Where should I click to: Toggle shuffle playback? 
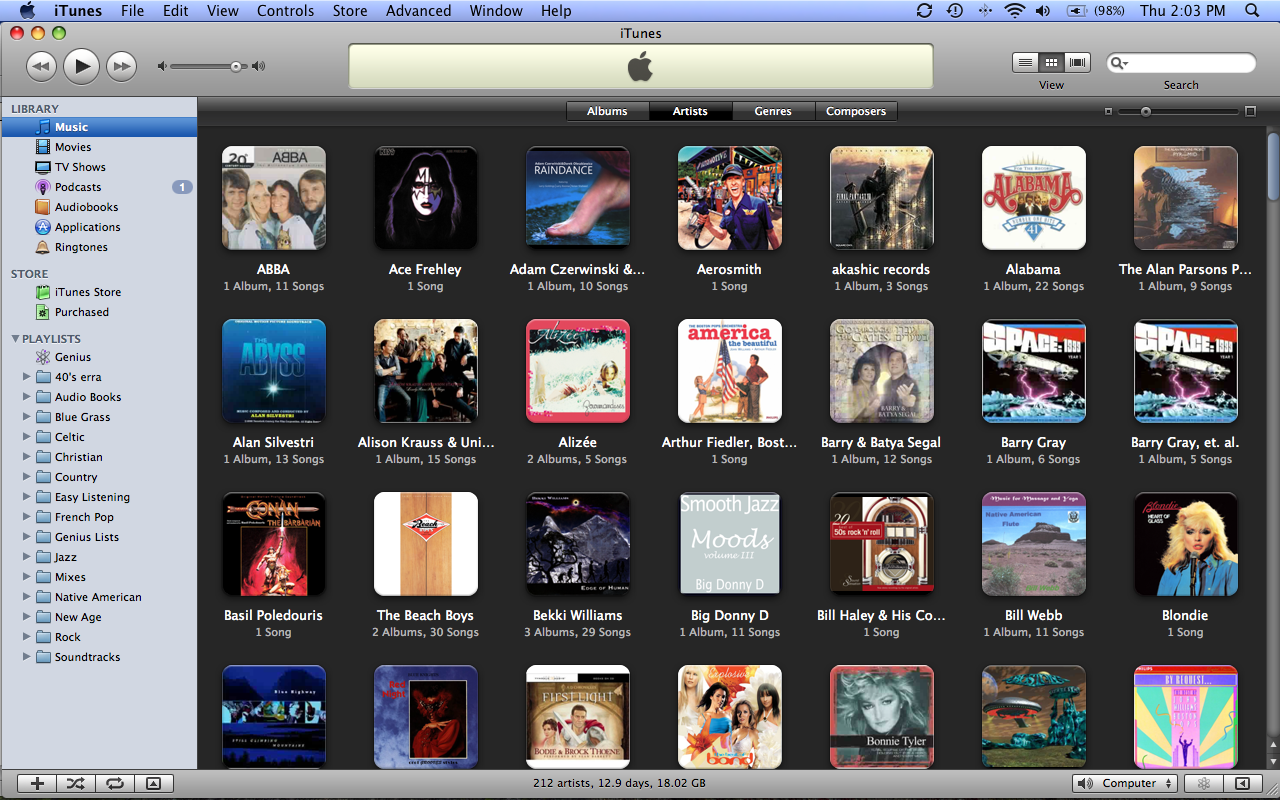[76, 784]
